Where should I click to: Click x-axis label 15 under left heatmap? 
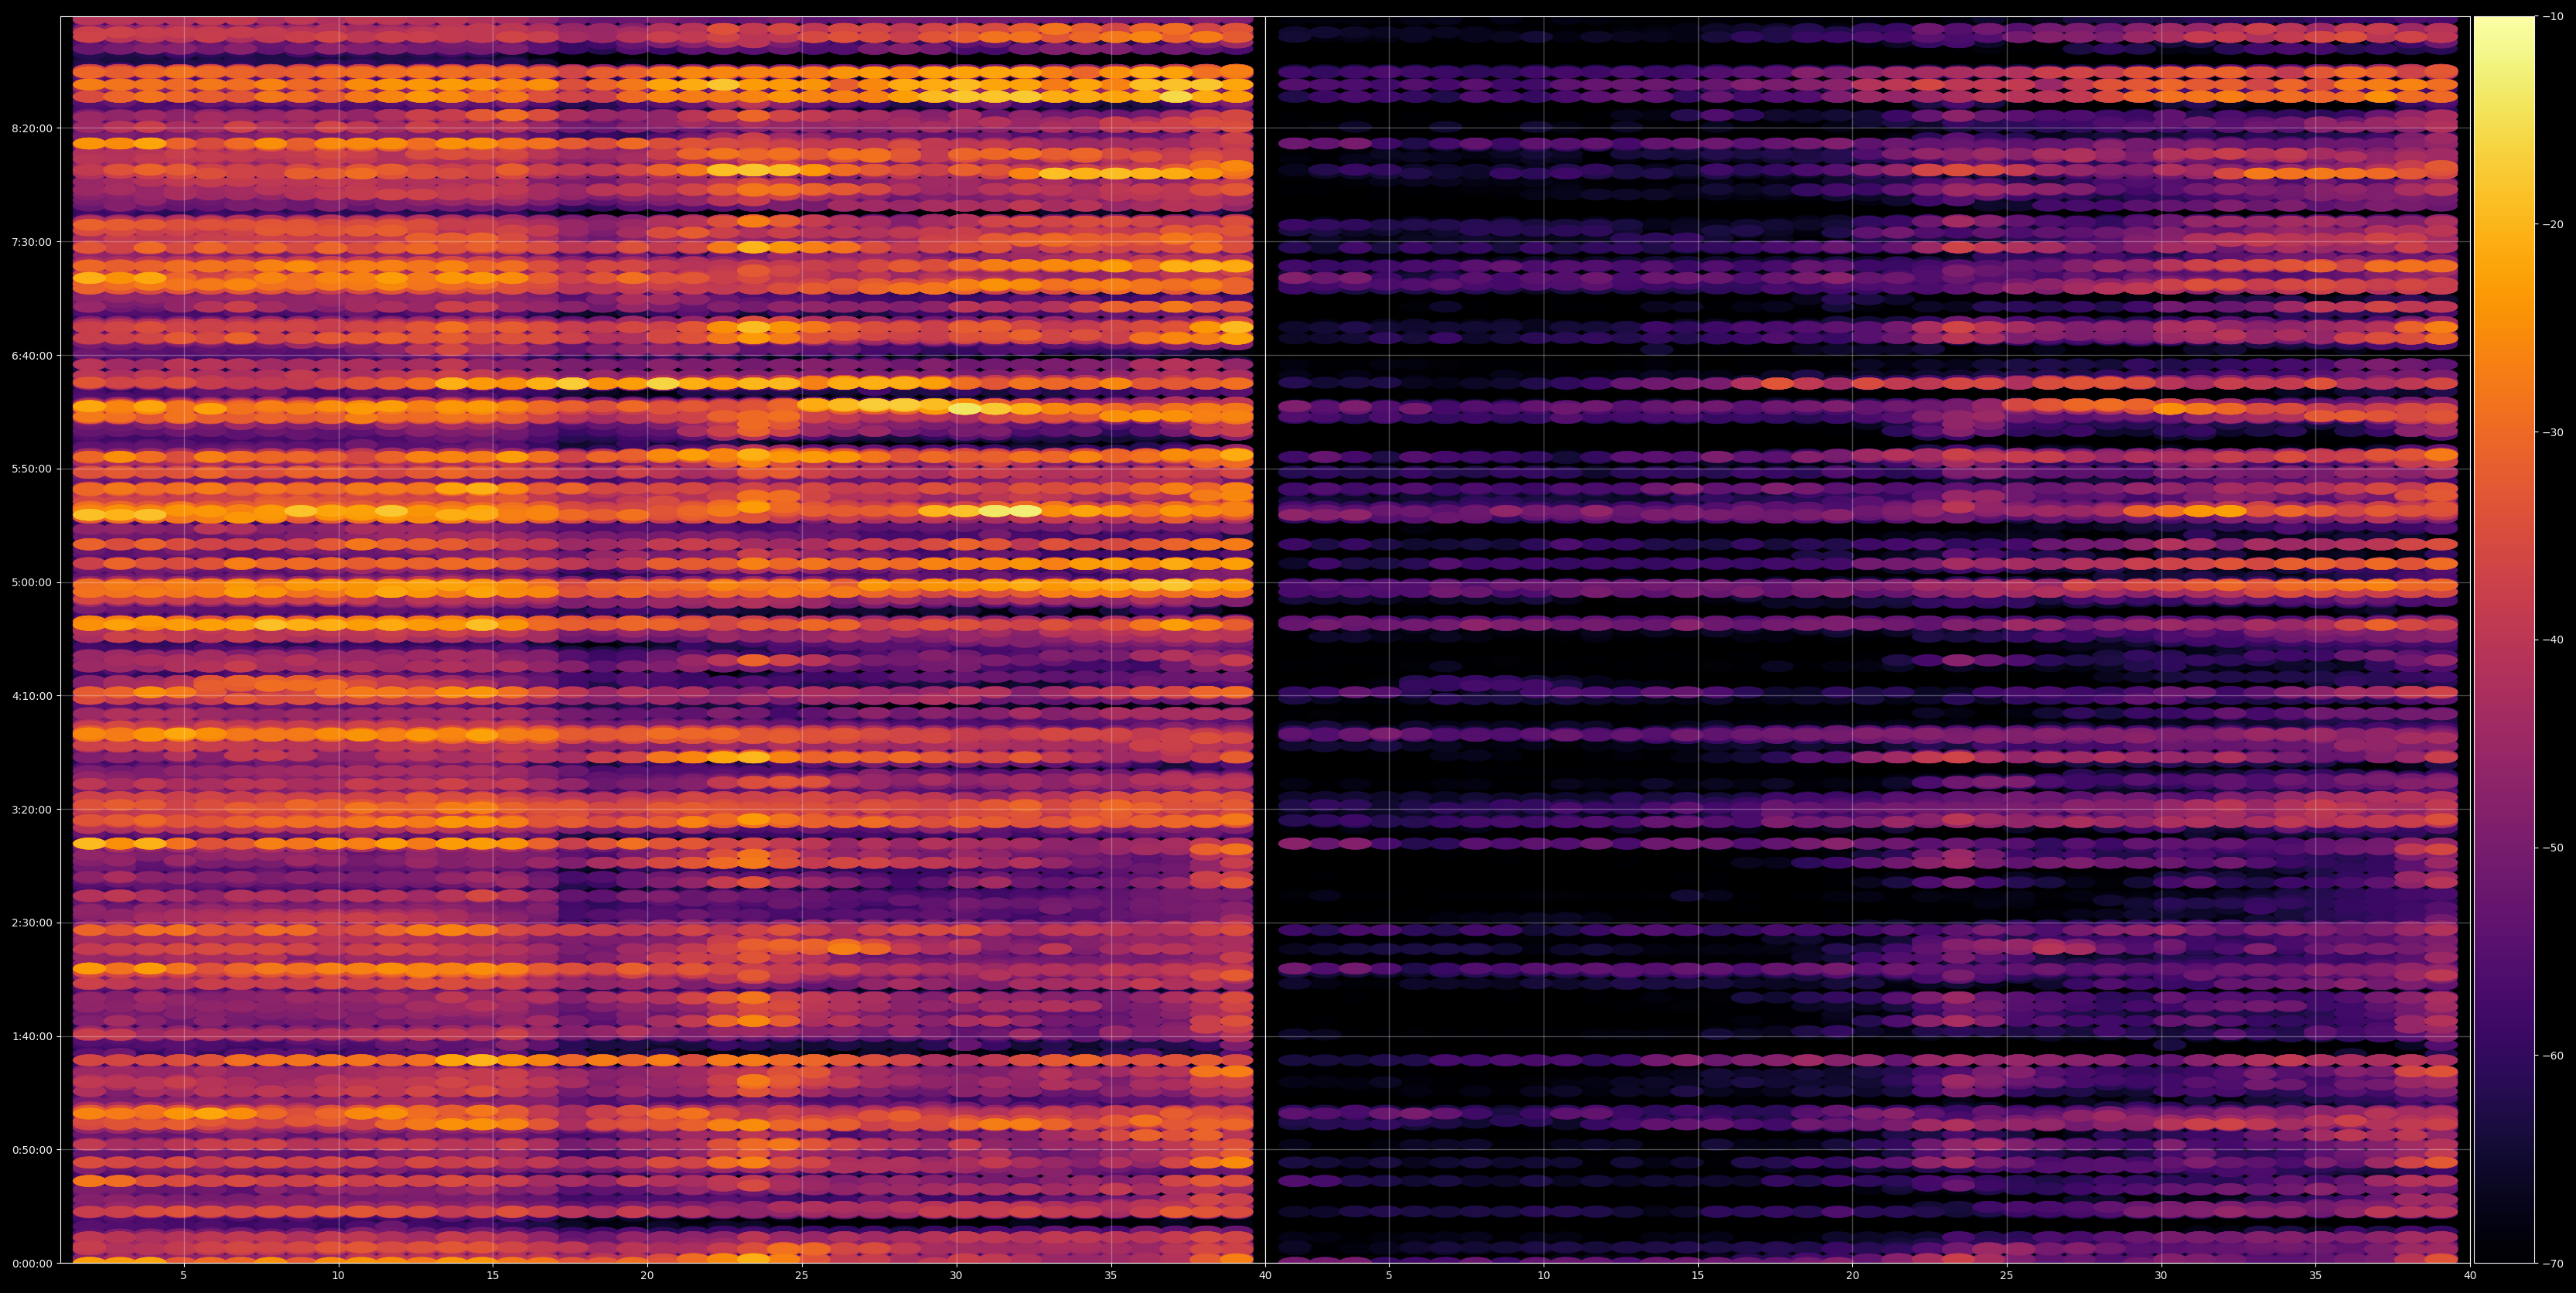click(493, 1276)
